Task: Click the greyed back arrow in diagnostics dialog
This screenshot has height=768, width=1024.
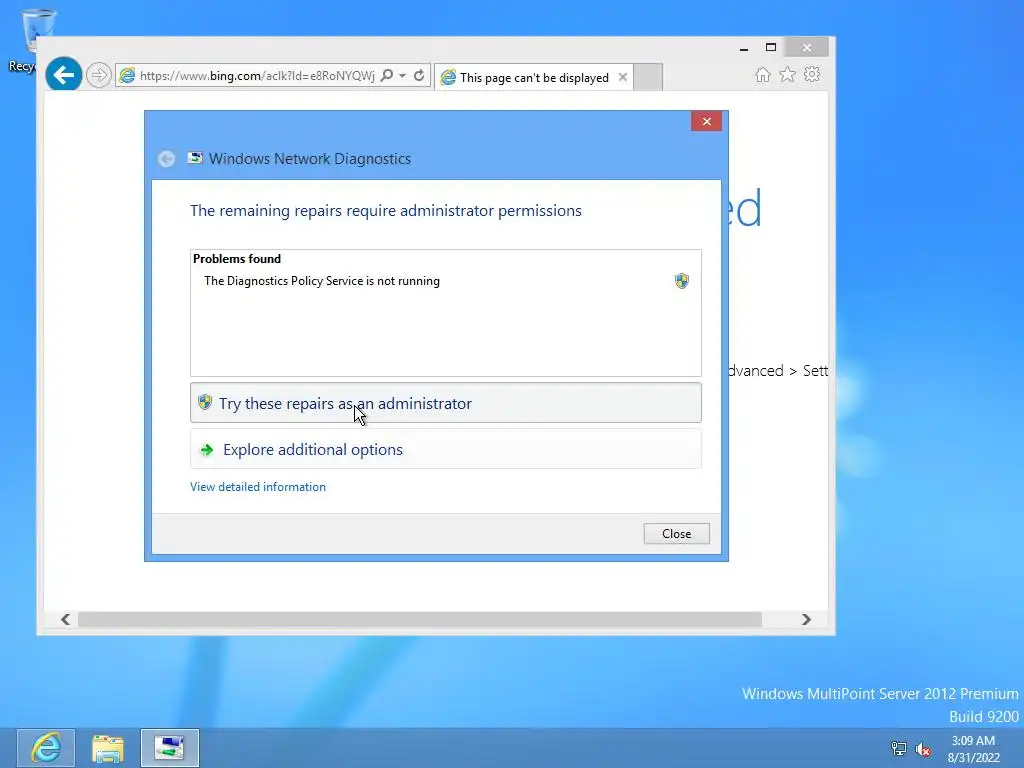Action: 167,159
